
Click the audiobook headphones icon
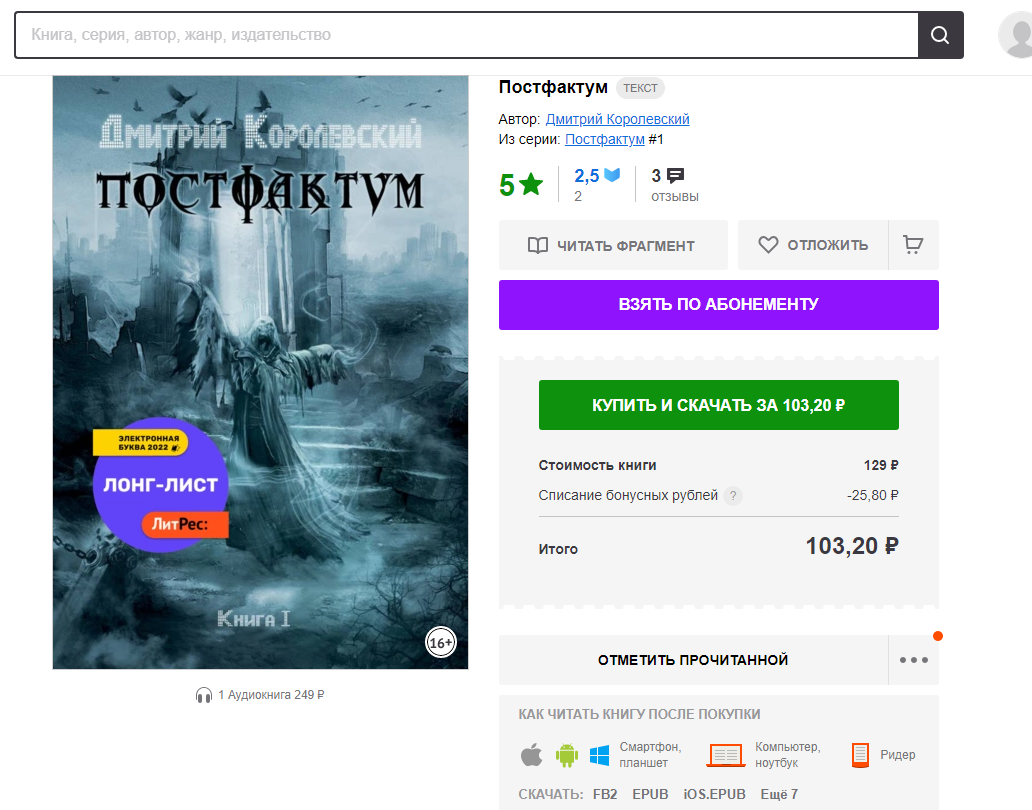[x=203, y=695]
